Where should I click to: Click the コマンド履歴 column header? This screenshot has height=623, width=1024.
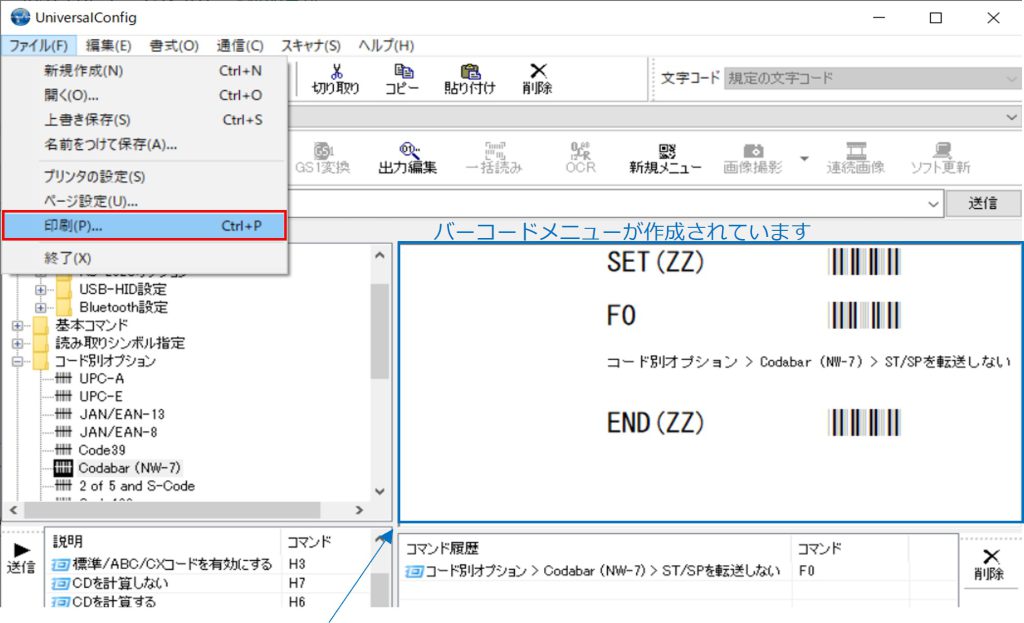596,549
